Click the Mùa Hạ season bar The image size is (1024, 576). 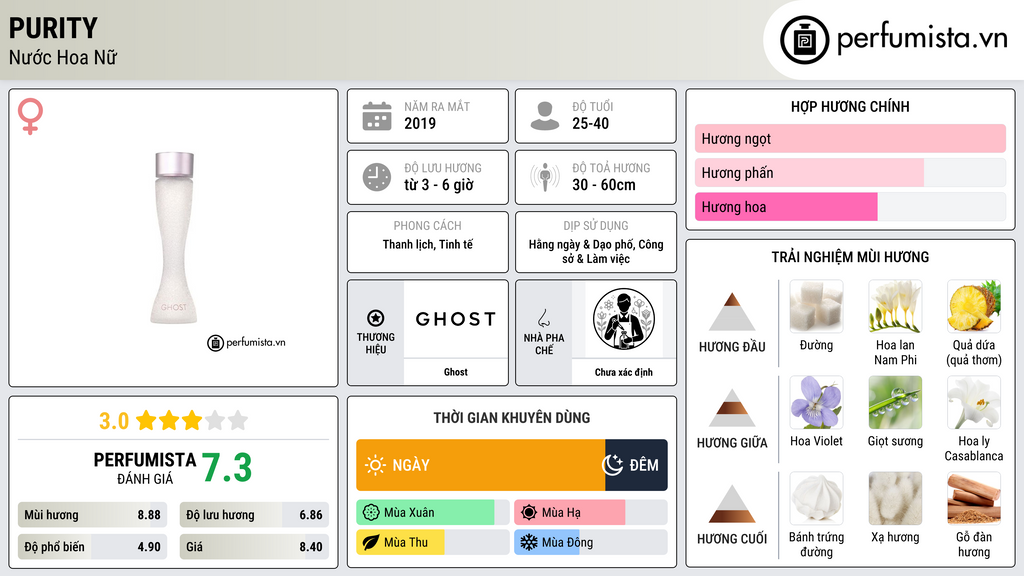point(591,513)
